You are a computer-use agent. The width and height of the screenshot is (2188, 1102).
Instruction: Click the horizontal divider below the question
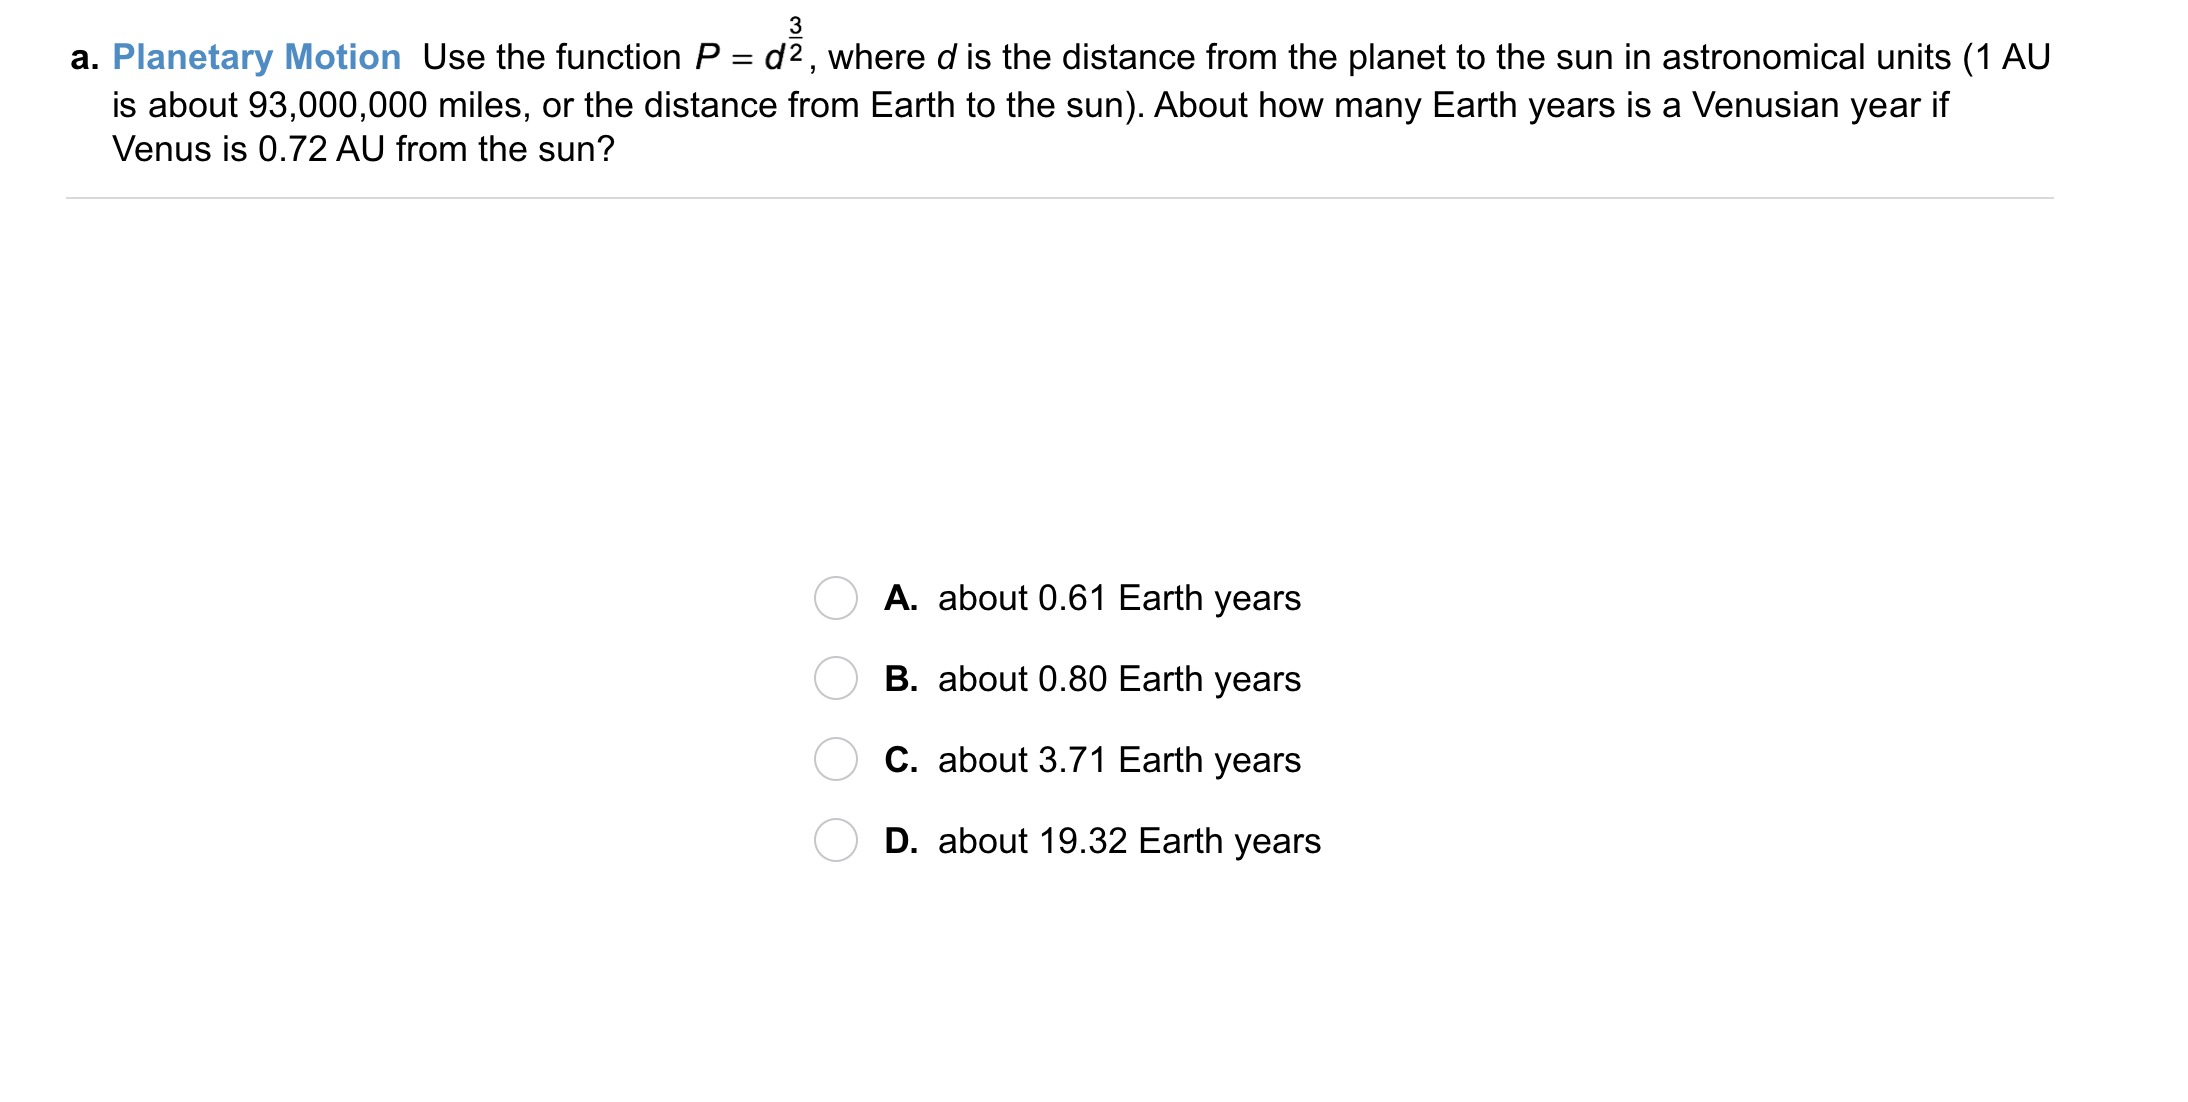(x=1059, y=198)
